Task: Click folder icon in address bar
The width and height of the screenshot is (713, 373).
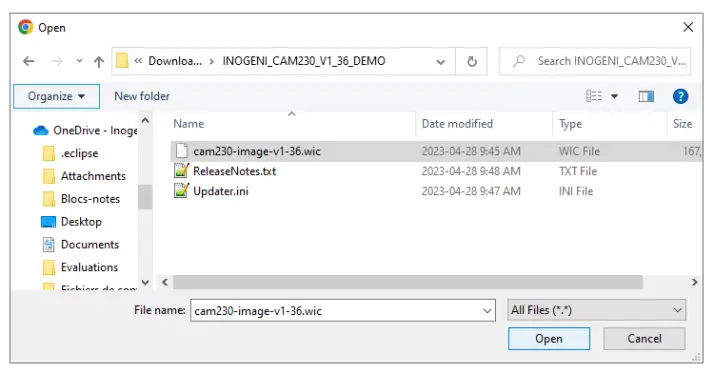Action: tap(122, 61)
